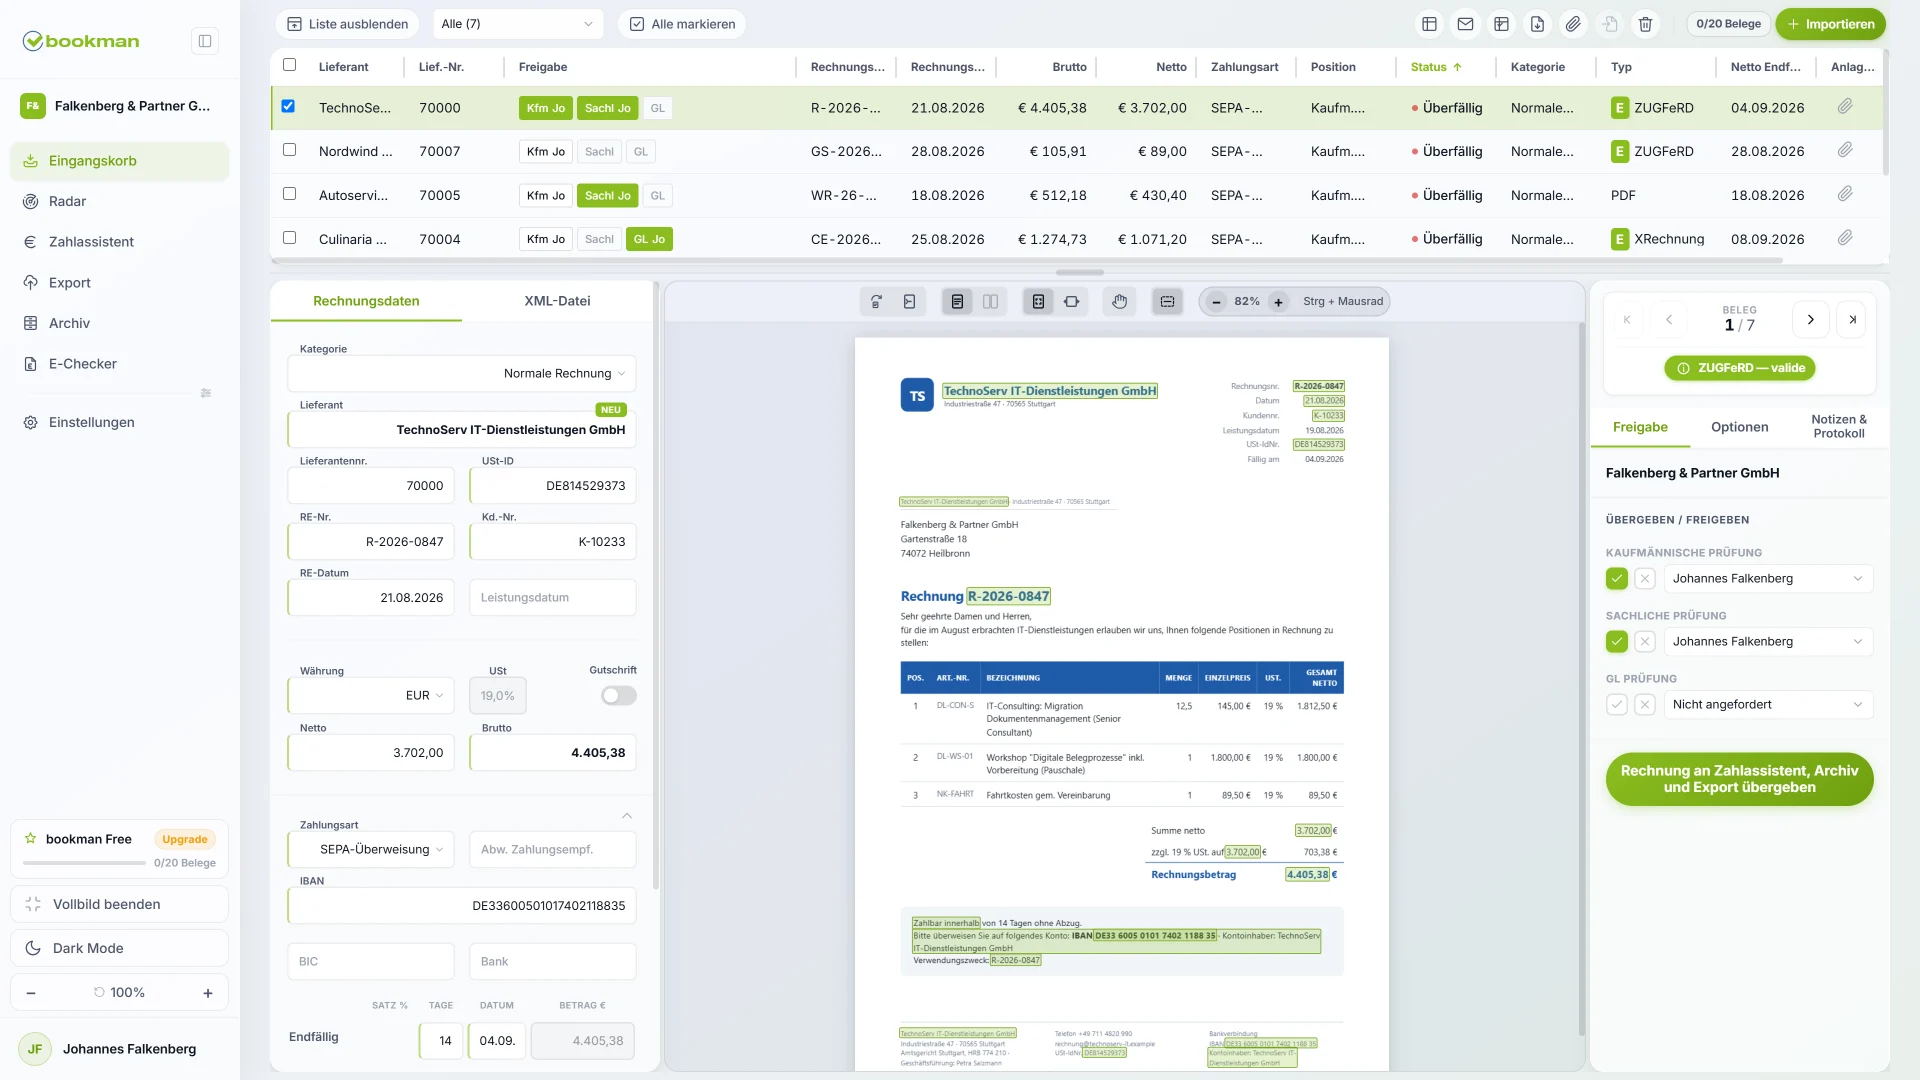
Task: Open attachment paperclip in Culinaria row
Action: click(x=1845, y=238)
